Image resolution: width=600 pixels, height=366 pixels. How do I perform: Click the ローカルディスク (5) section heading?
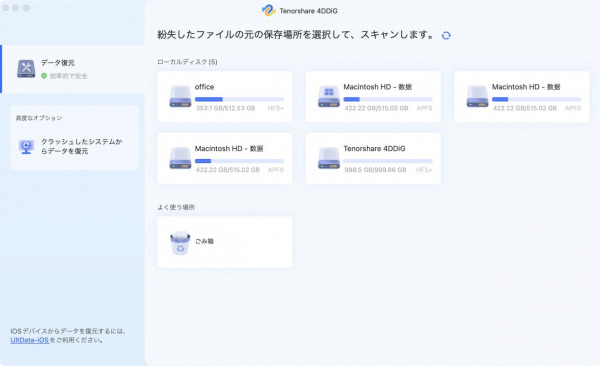coord(187,62)
